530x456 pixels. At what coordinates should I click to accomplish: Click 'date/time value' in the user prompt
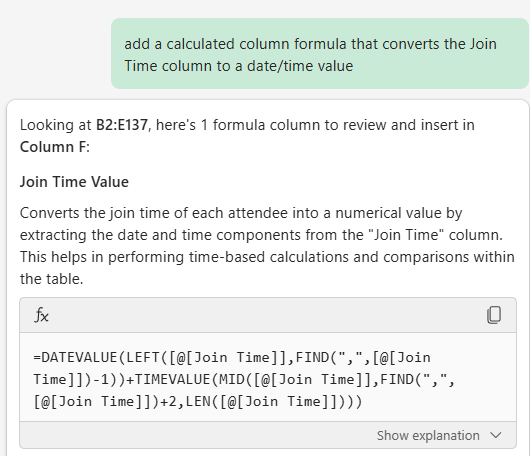tap(300, 66)
